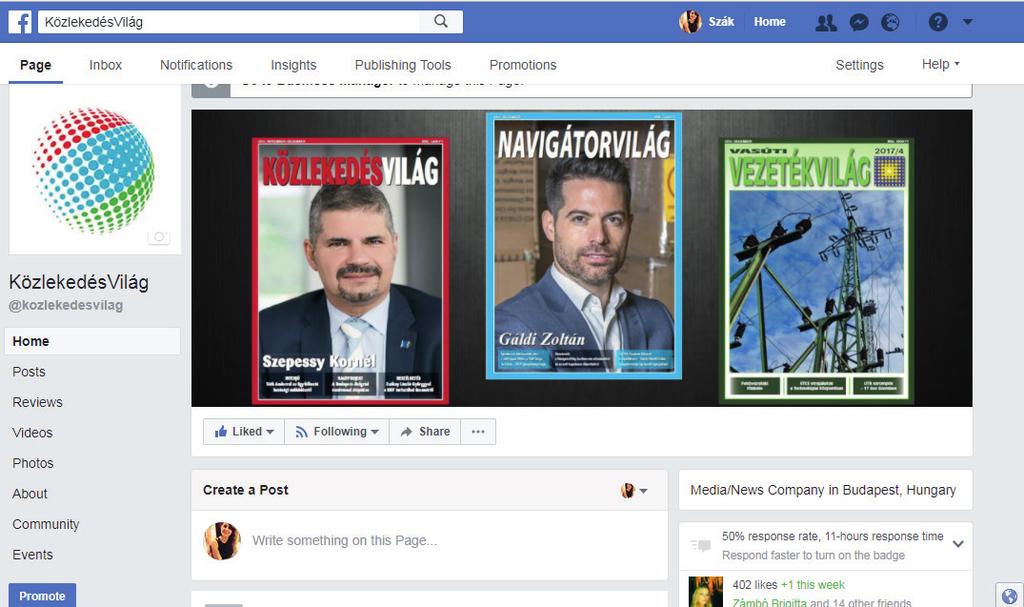Open Events in the left sidebar
The image size is (1024, 607).
(x=32, y=555)
